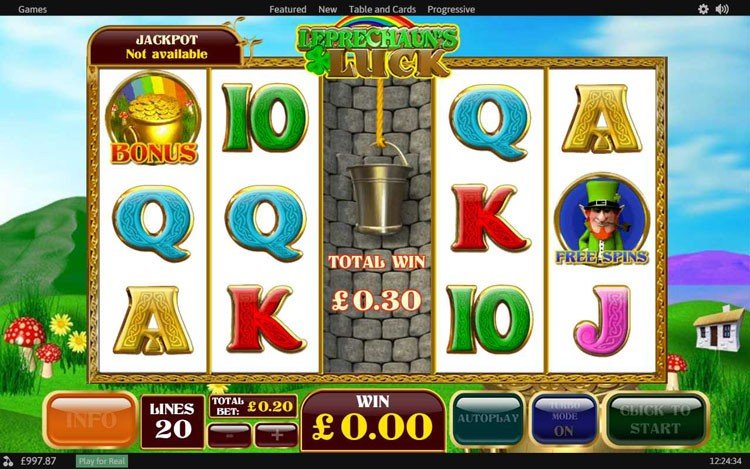Open the settings gear icon
The width and height of the screenshot is (750, 469).
[703, 9]
